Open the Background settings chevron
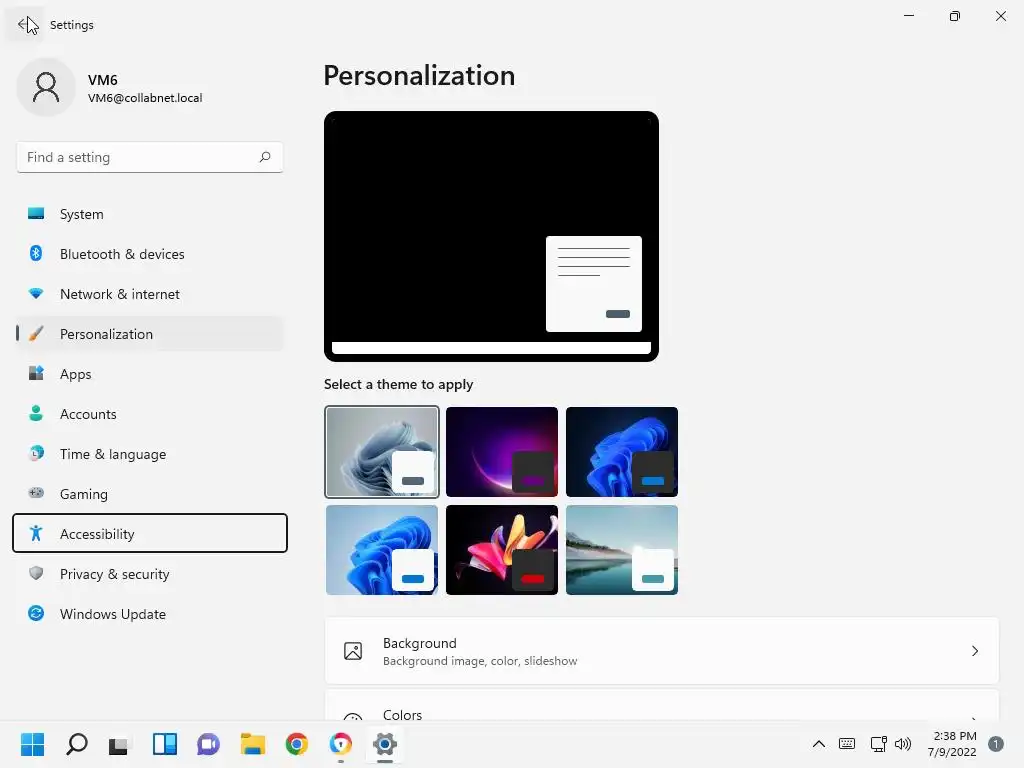 click(974, 651)
